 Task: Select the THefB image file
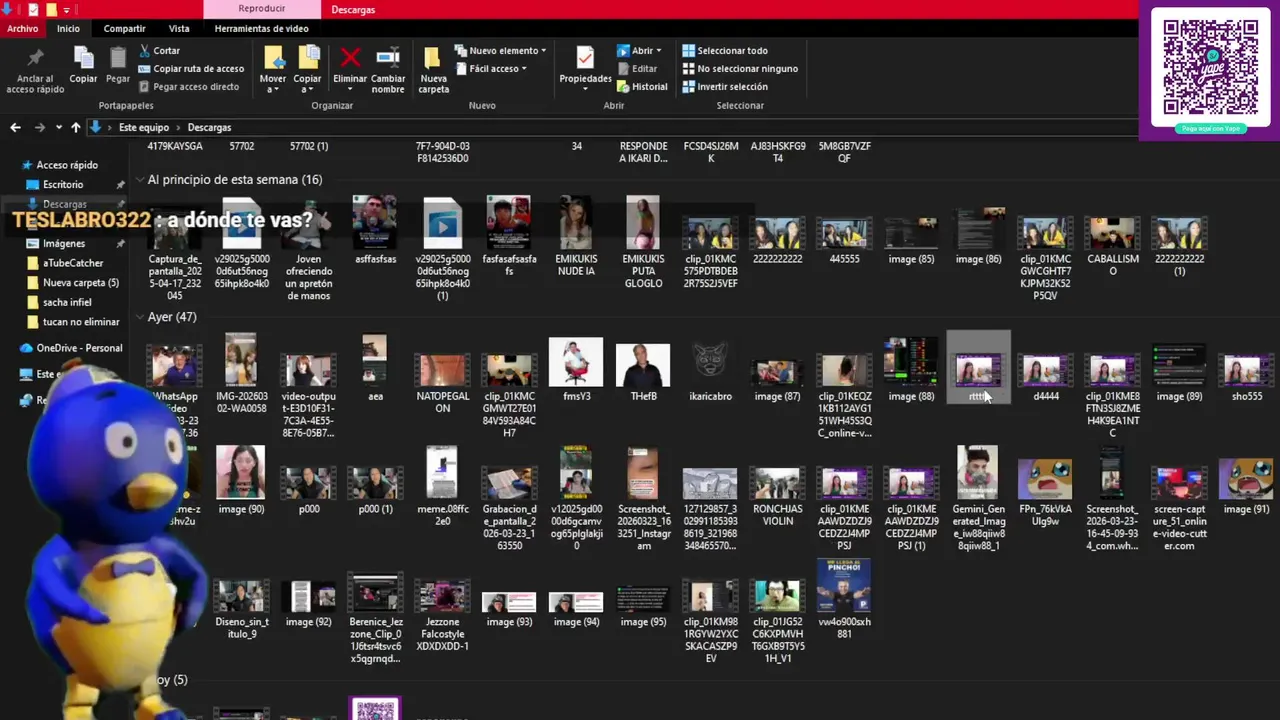(643, 370)
